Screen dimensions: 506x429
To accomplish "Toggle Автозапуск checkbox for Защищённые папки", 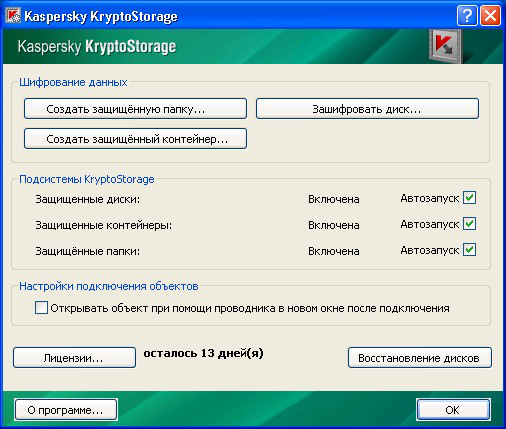I will coord(469,250).
